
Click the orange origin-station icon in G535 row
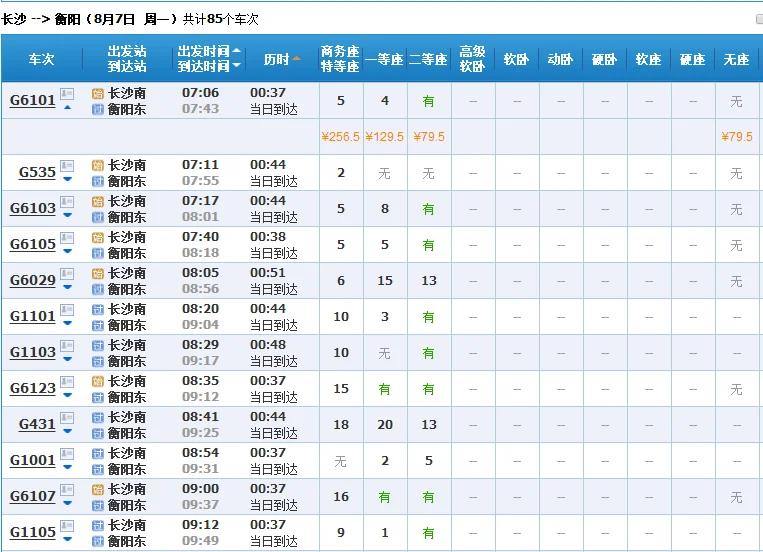pos(98,166)
